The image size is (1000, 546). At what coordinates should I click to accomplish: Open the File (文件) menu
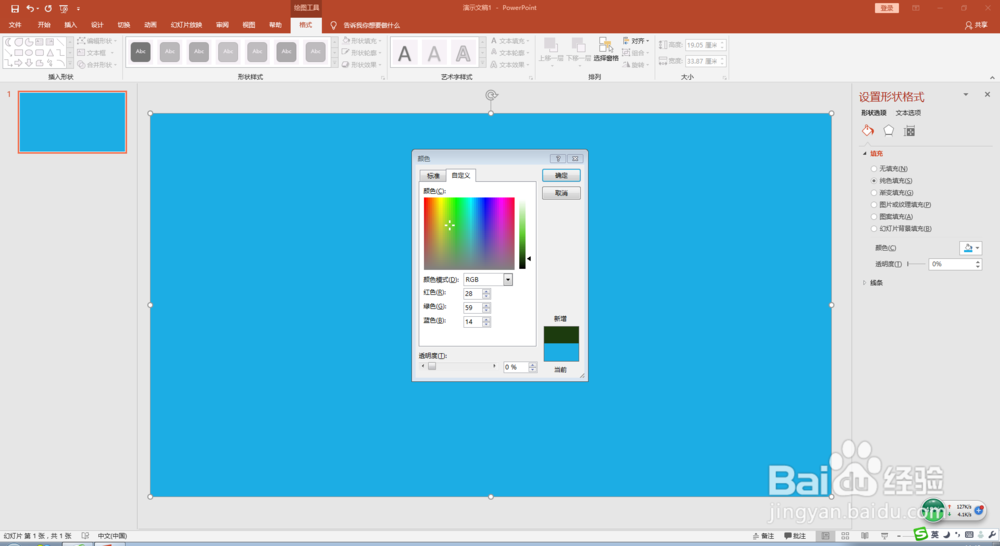tap(15, 25)
